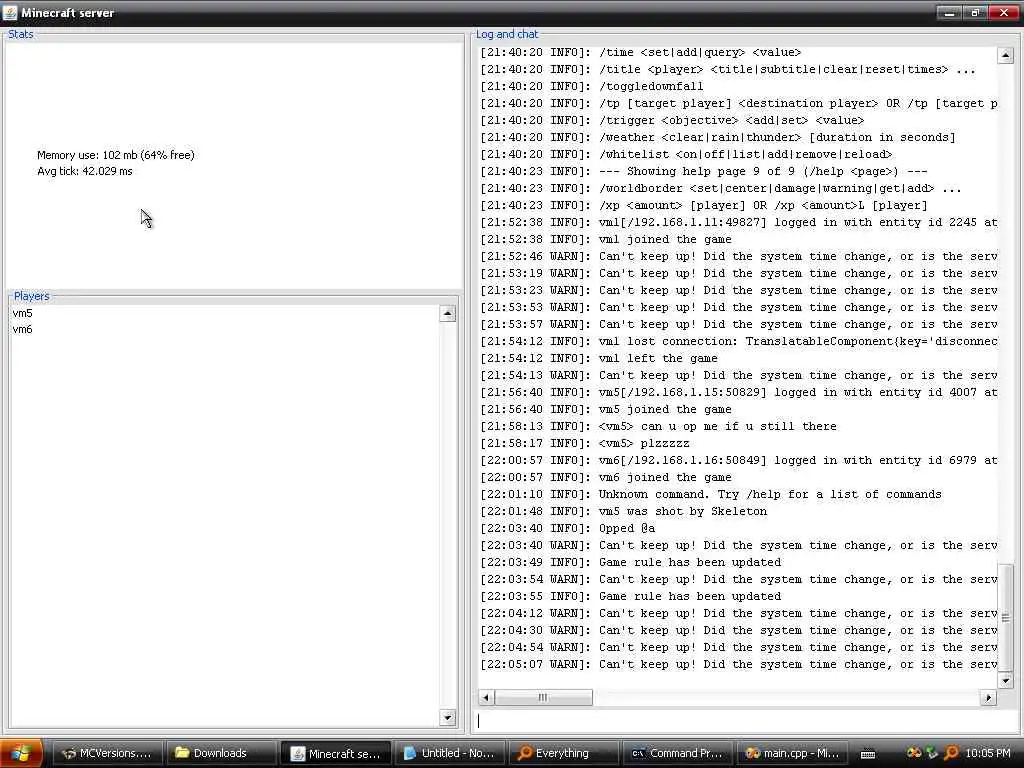The width and height of the screenshot is (1024, 768).
Task: Select player vm6 in Players list
Action: pos(22,329)
